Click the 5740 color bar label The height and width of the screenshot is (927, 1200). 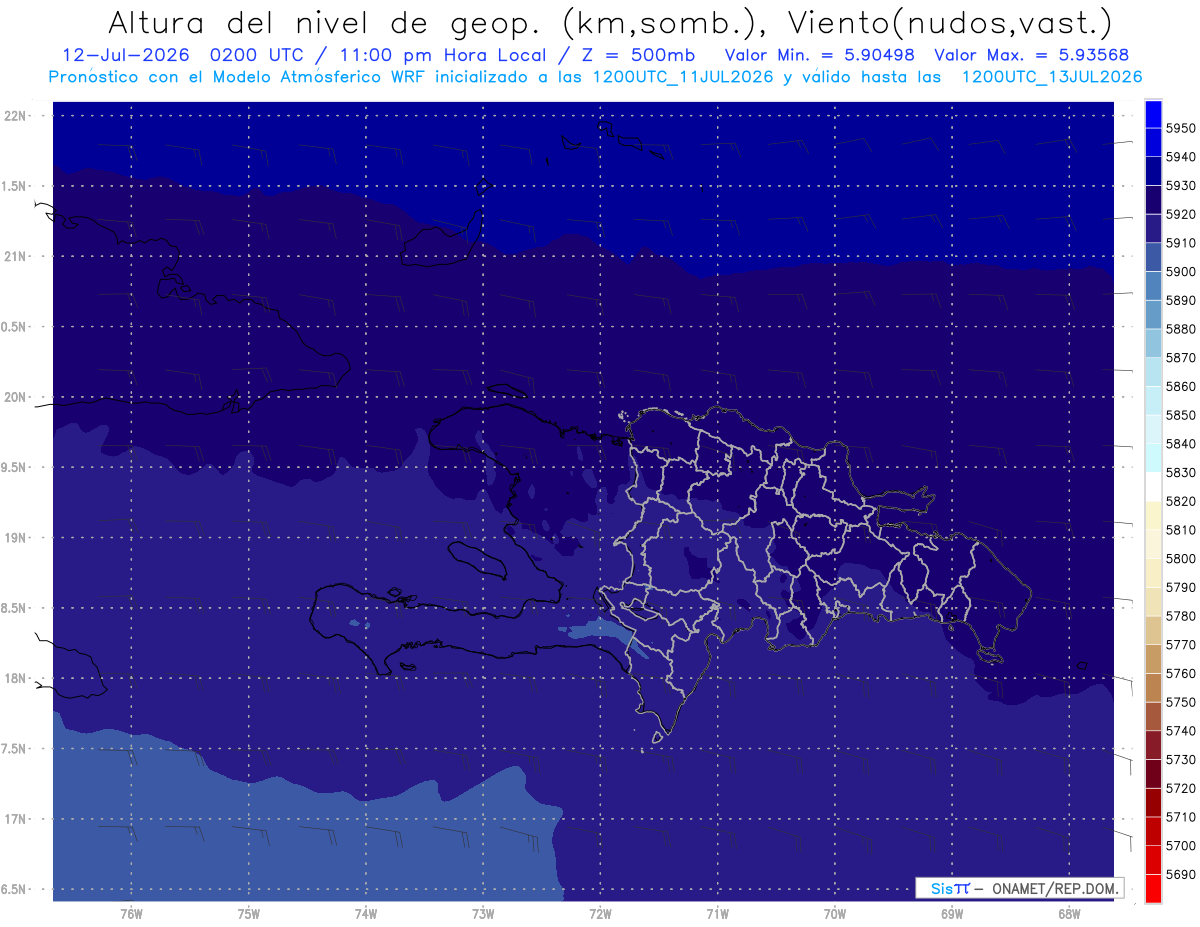click(x=1180, y=731)
